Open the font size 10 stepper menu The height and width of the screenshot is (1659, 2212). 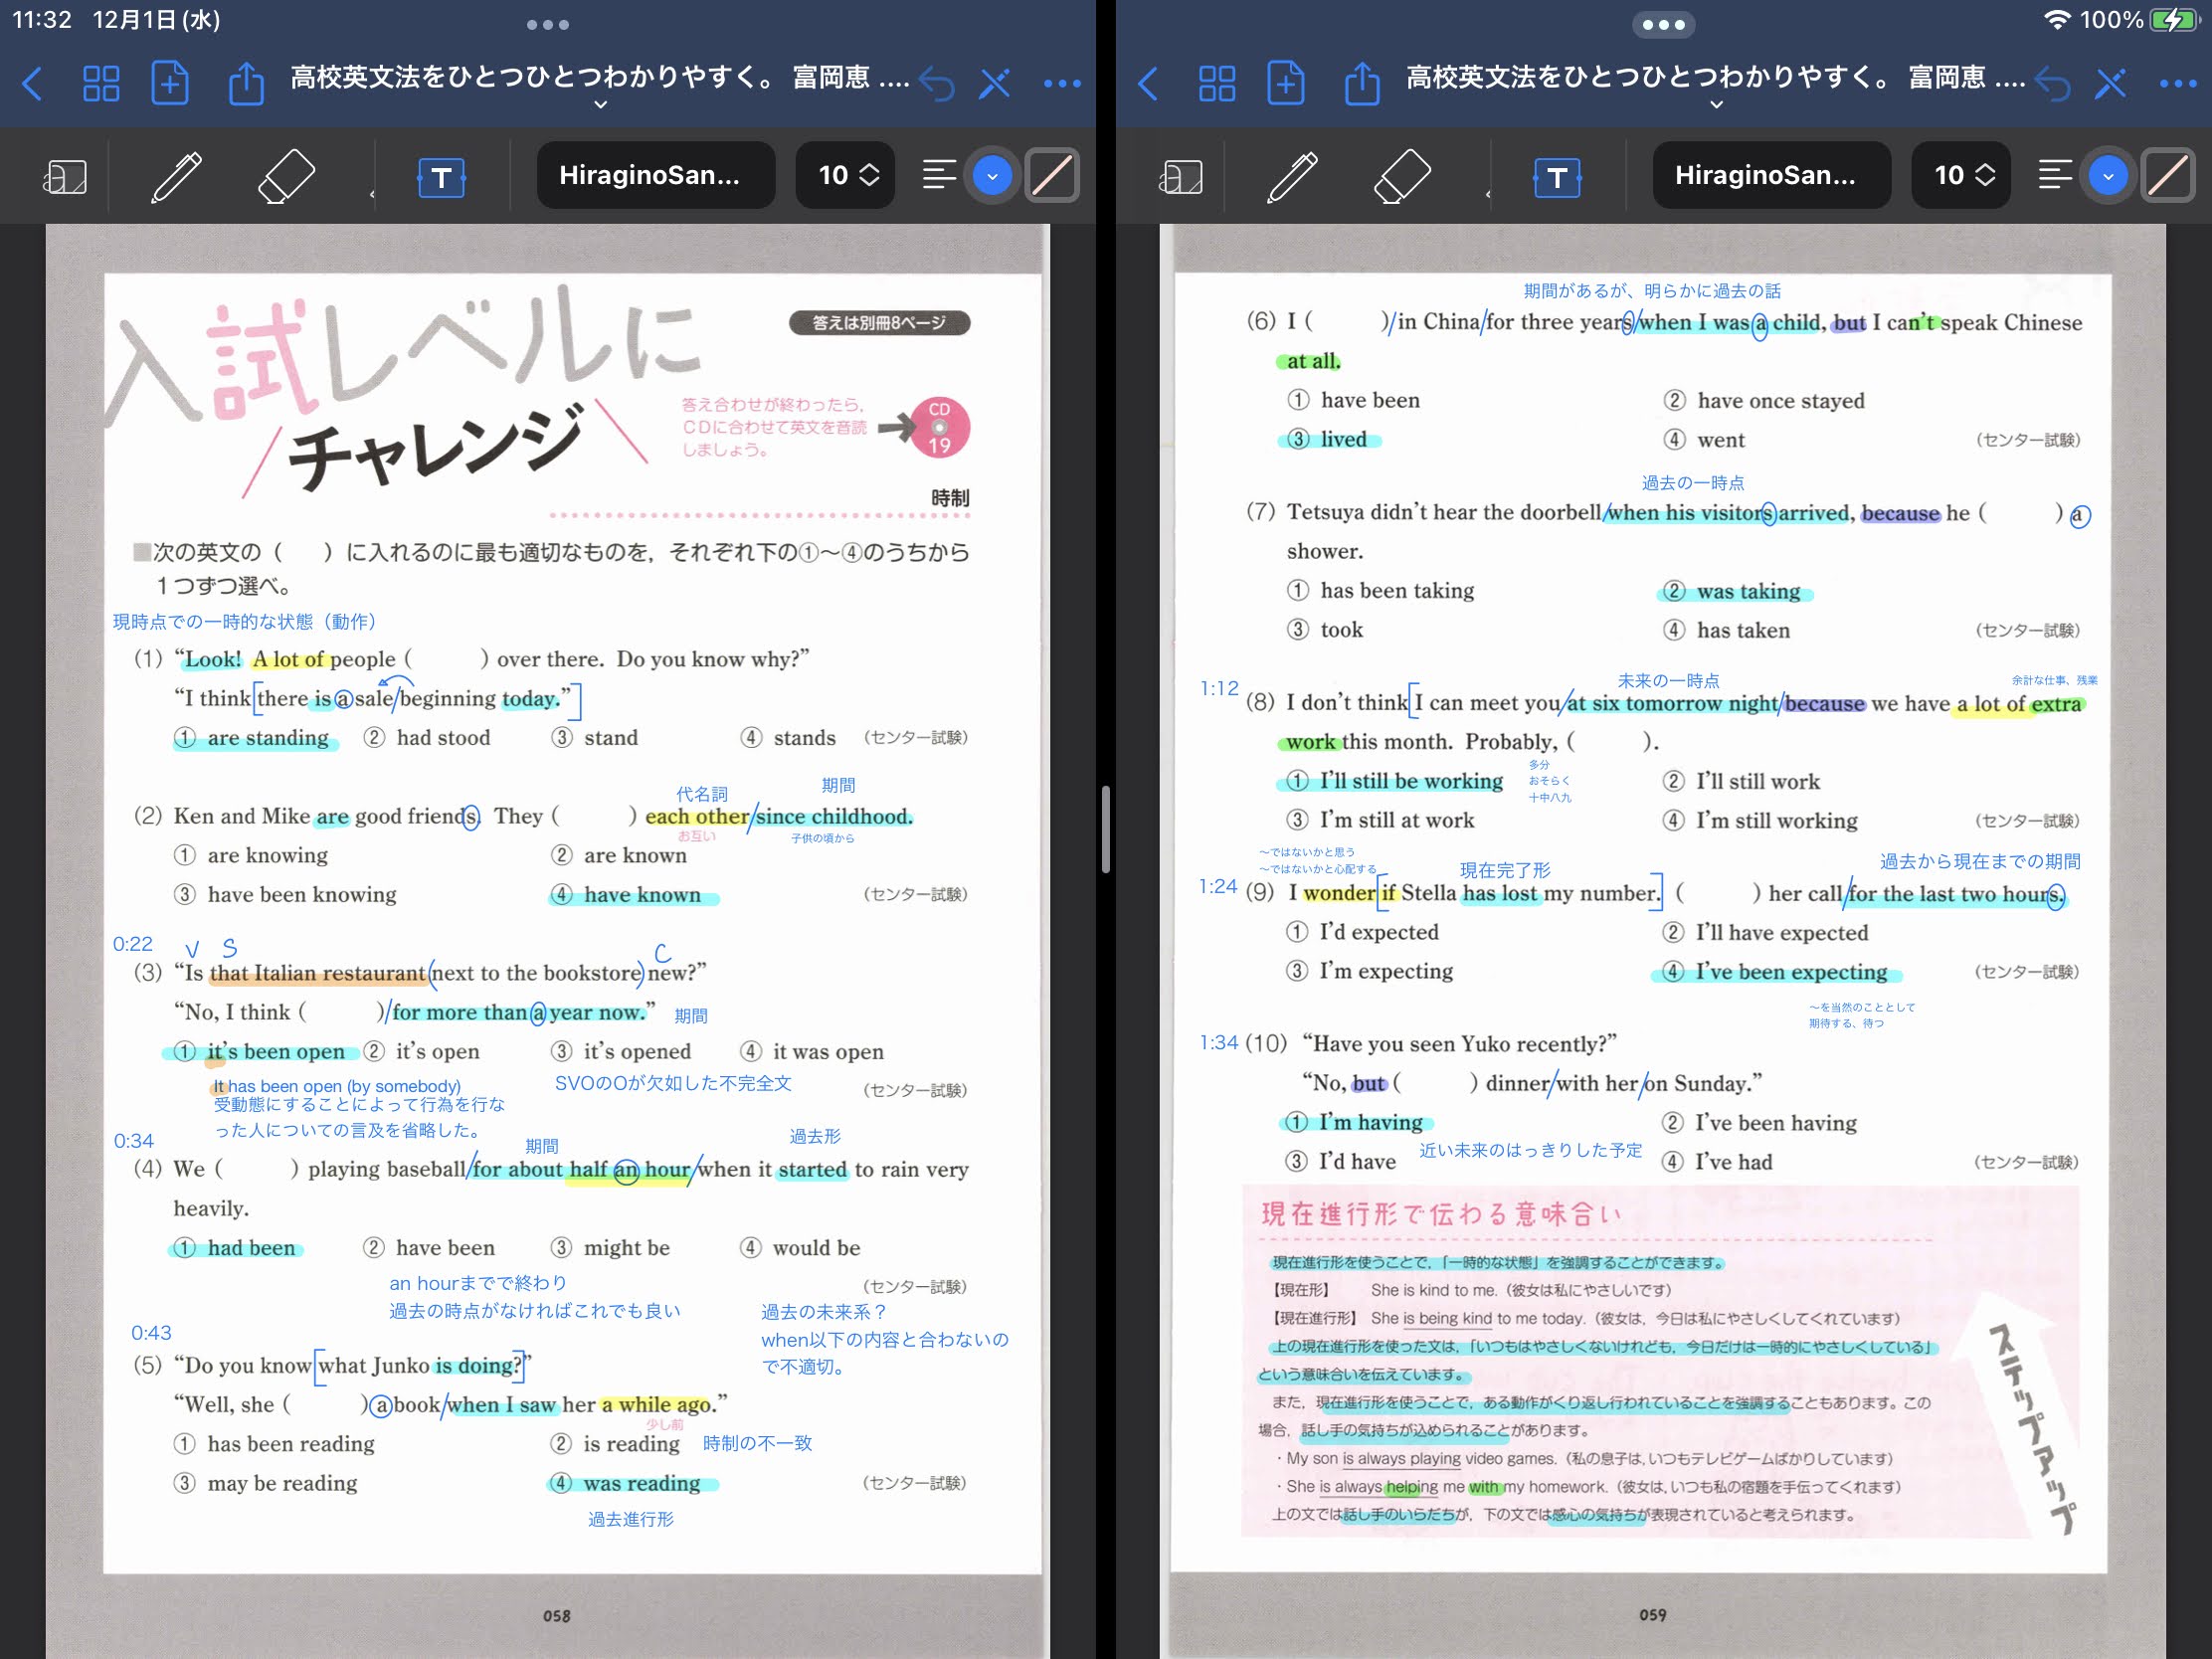click(x=844, y=175)
